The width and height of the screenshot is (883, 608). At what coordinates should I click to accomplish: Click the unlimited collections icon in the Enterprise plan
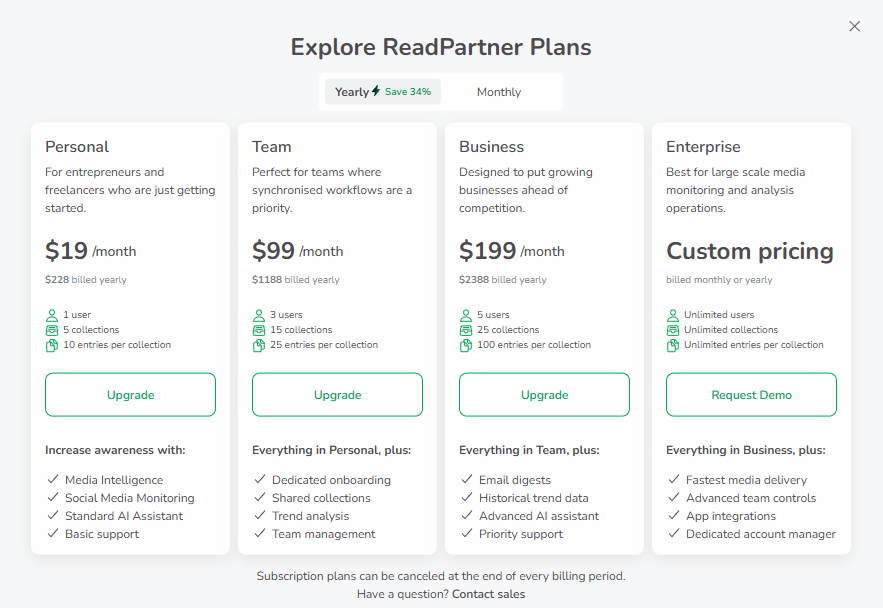pos(673,330)
